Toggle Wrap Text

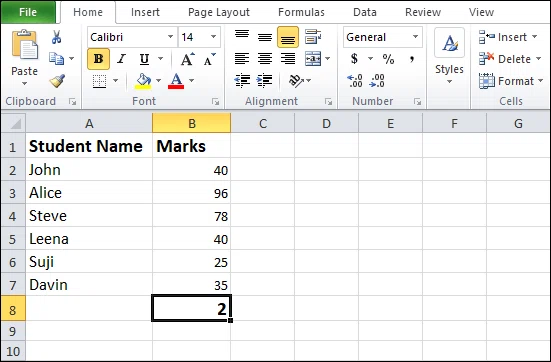point(313,37)
